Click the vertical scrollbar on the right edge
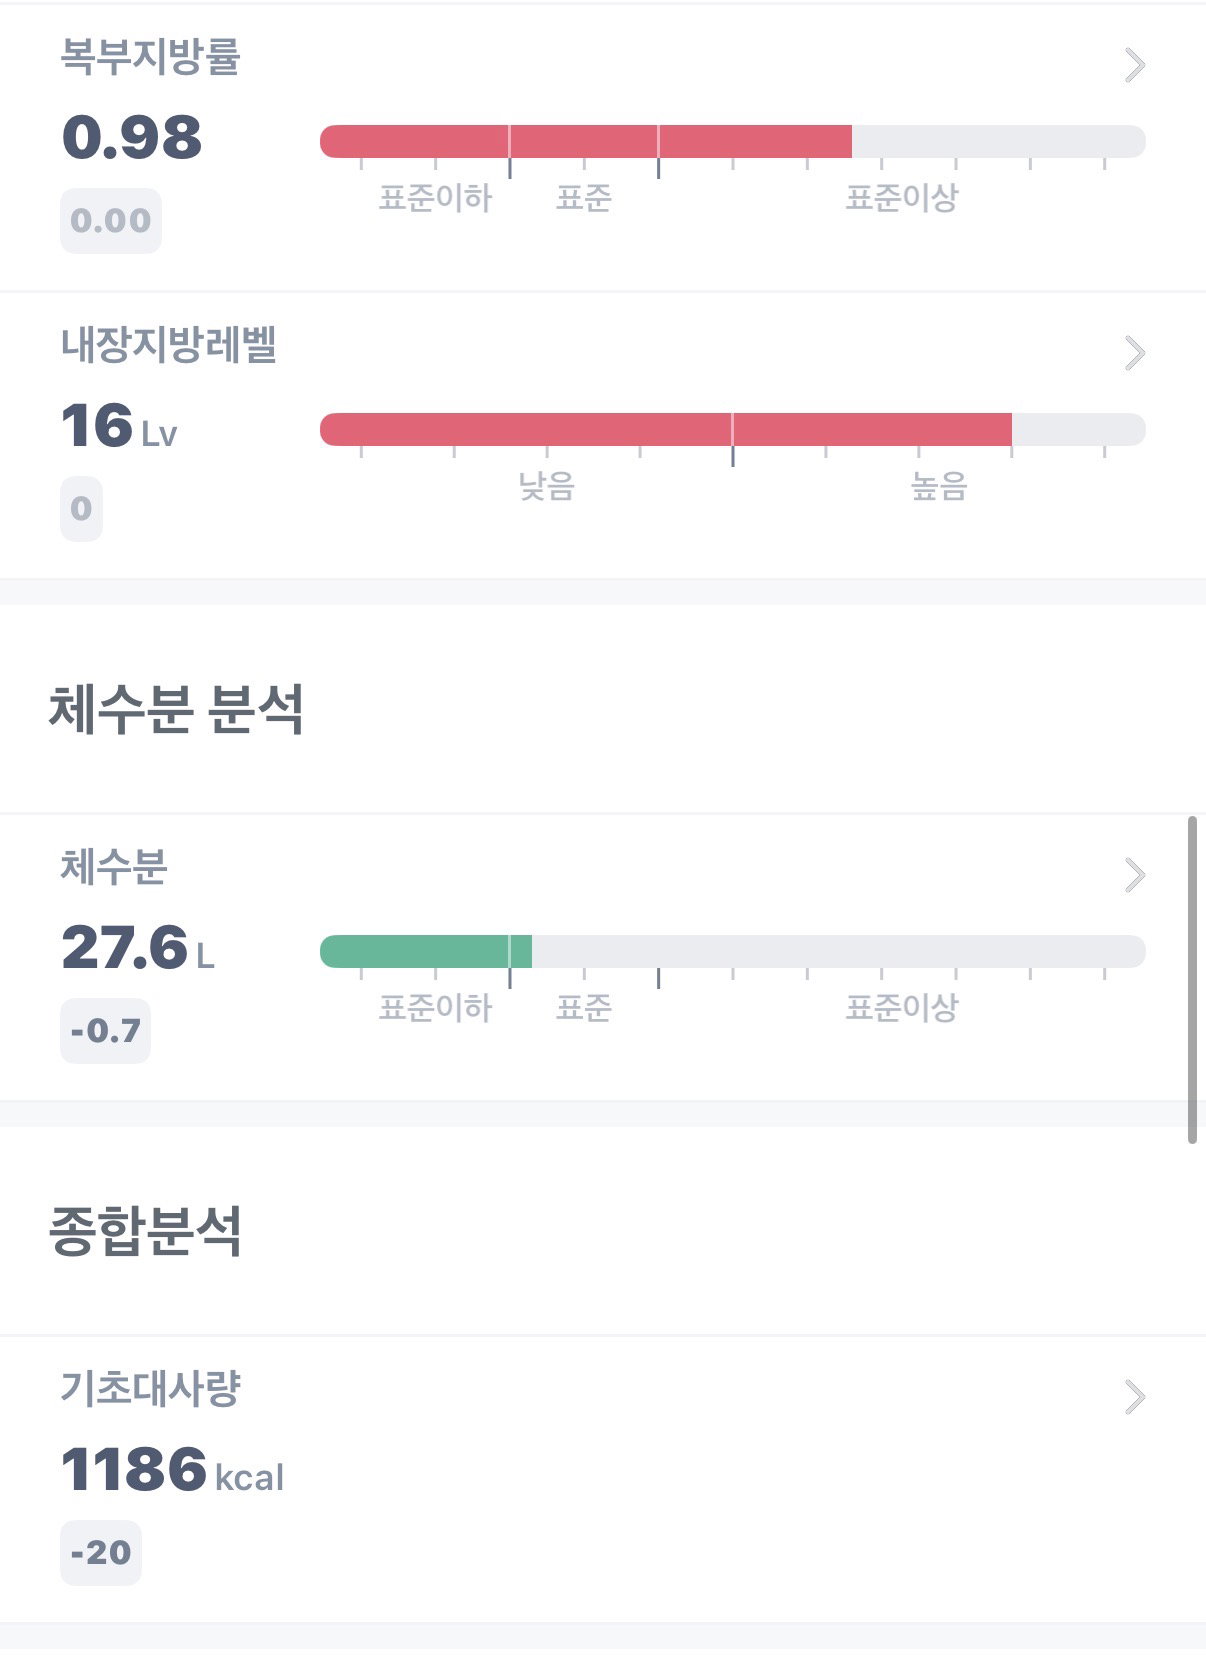 1192,980
